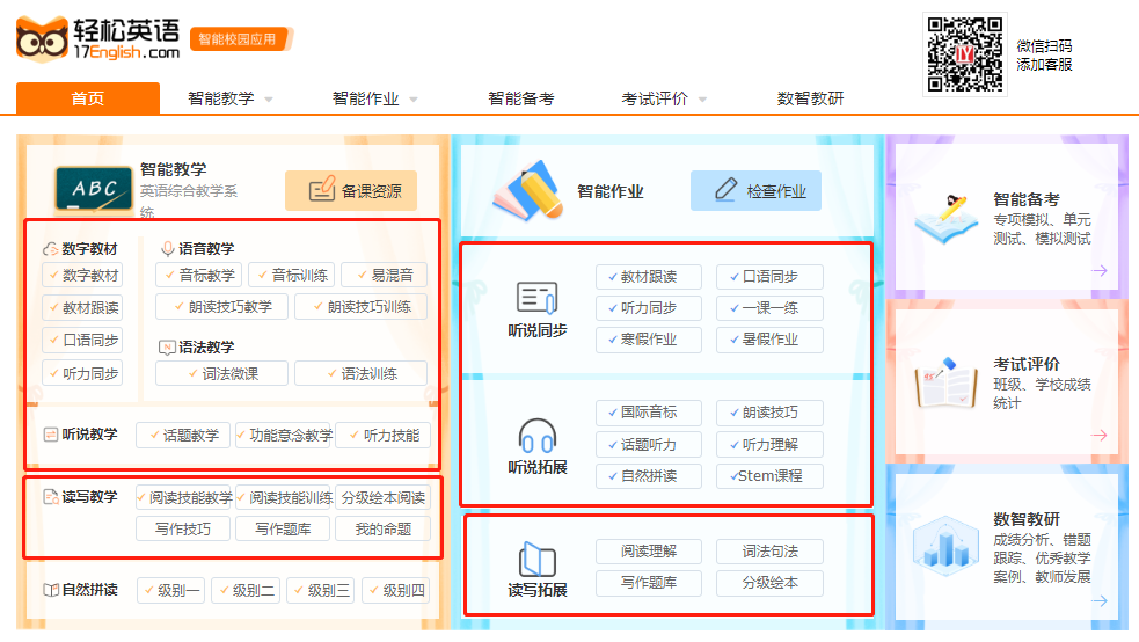Toggle the 音标训练 option
This screenshot has height=642, width=1139.
pos(291,275)
